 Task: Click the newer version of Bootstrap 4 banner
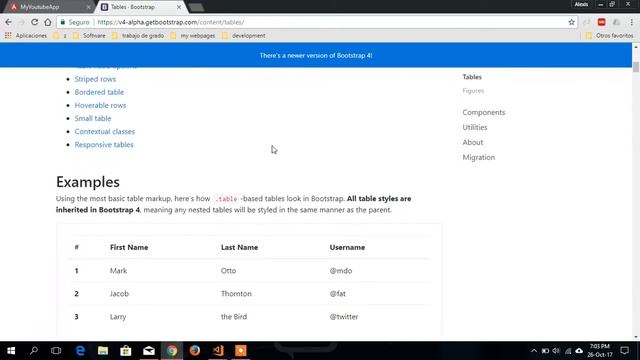point(316,55)
